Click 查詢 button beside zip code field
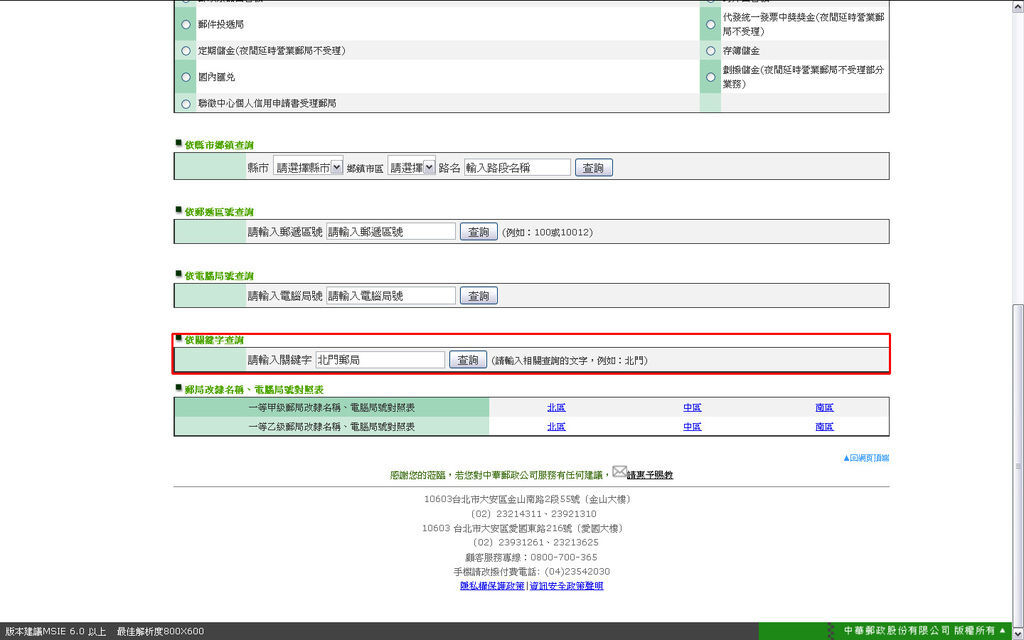This screenshot has height=640, width=1024. [479, 232]
